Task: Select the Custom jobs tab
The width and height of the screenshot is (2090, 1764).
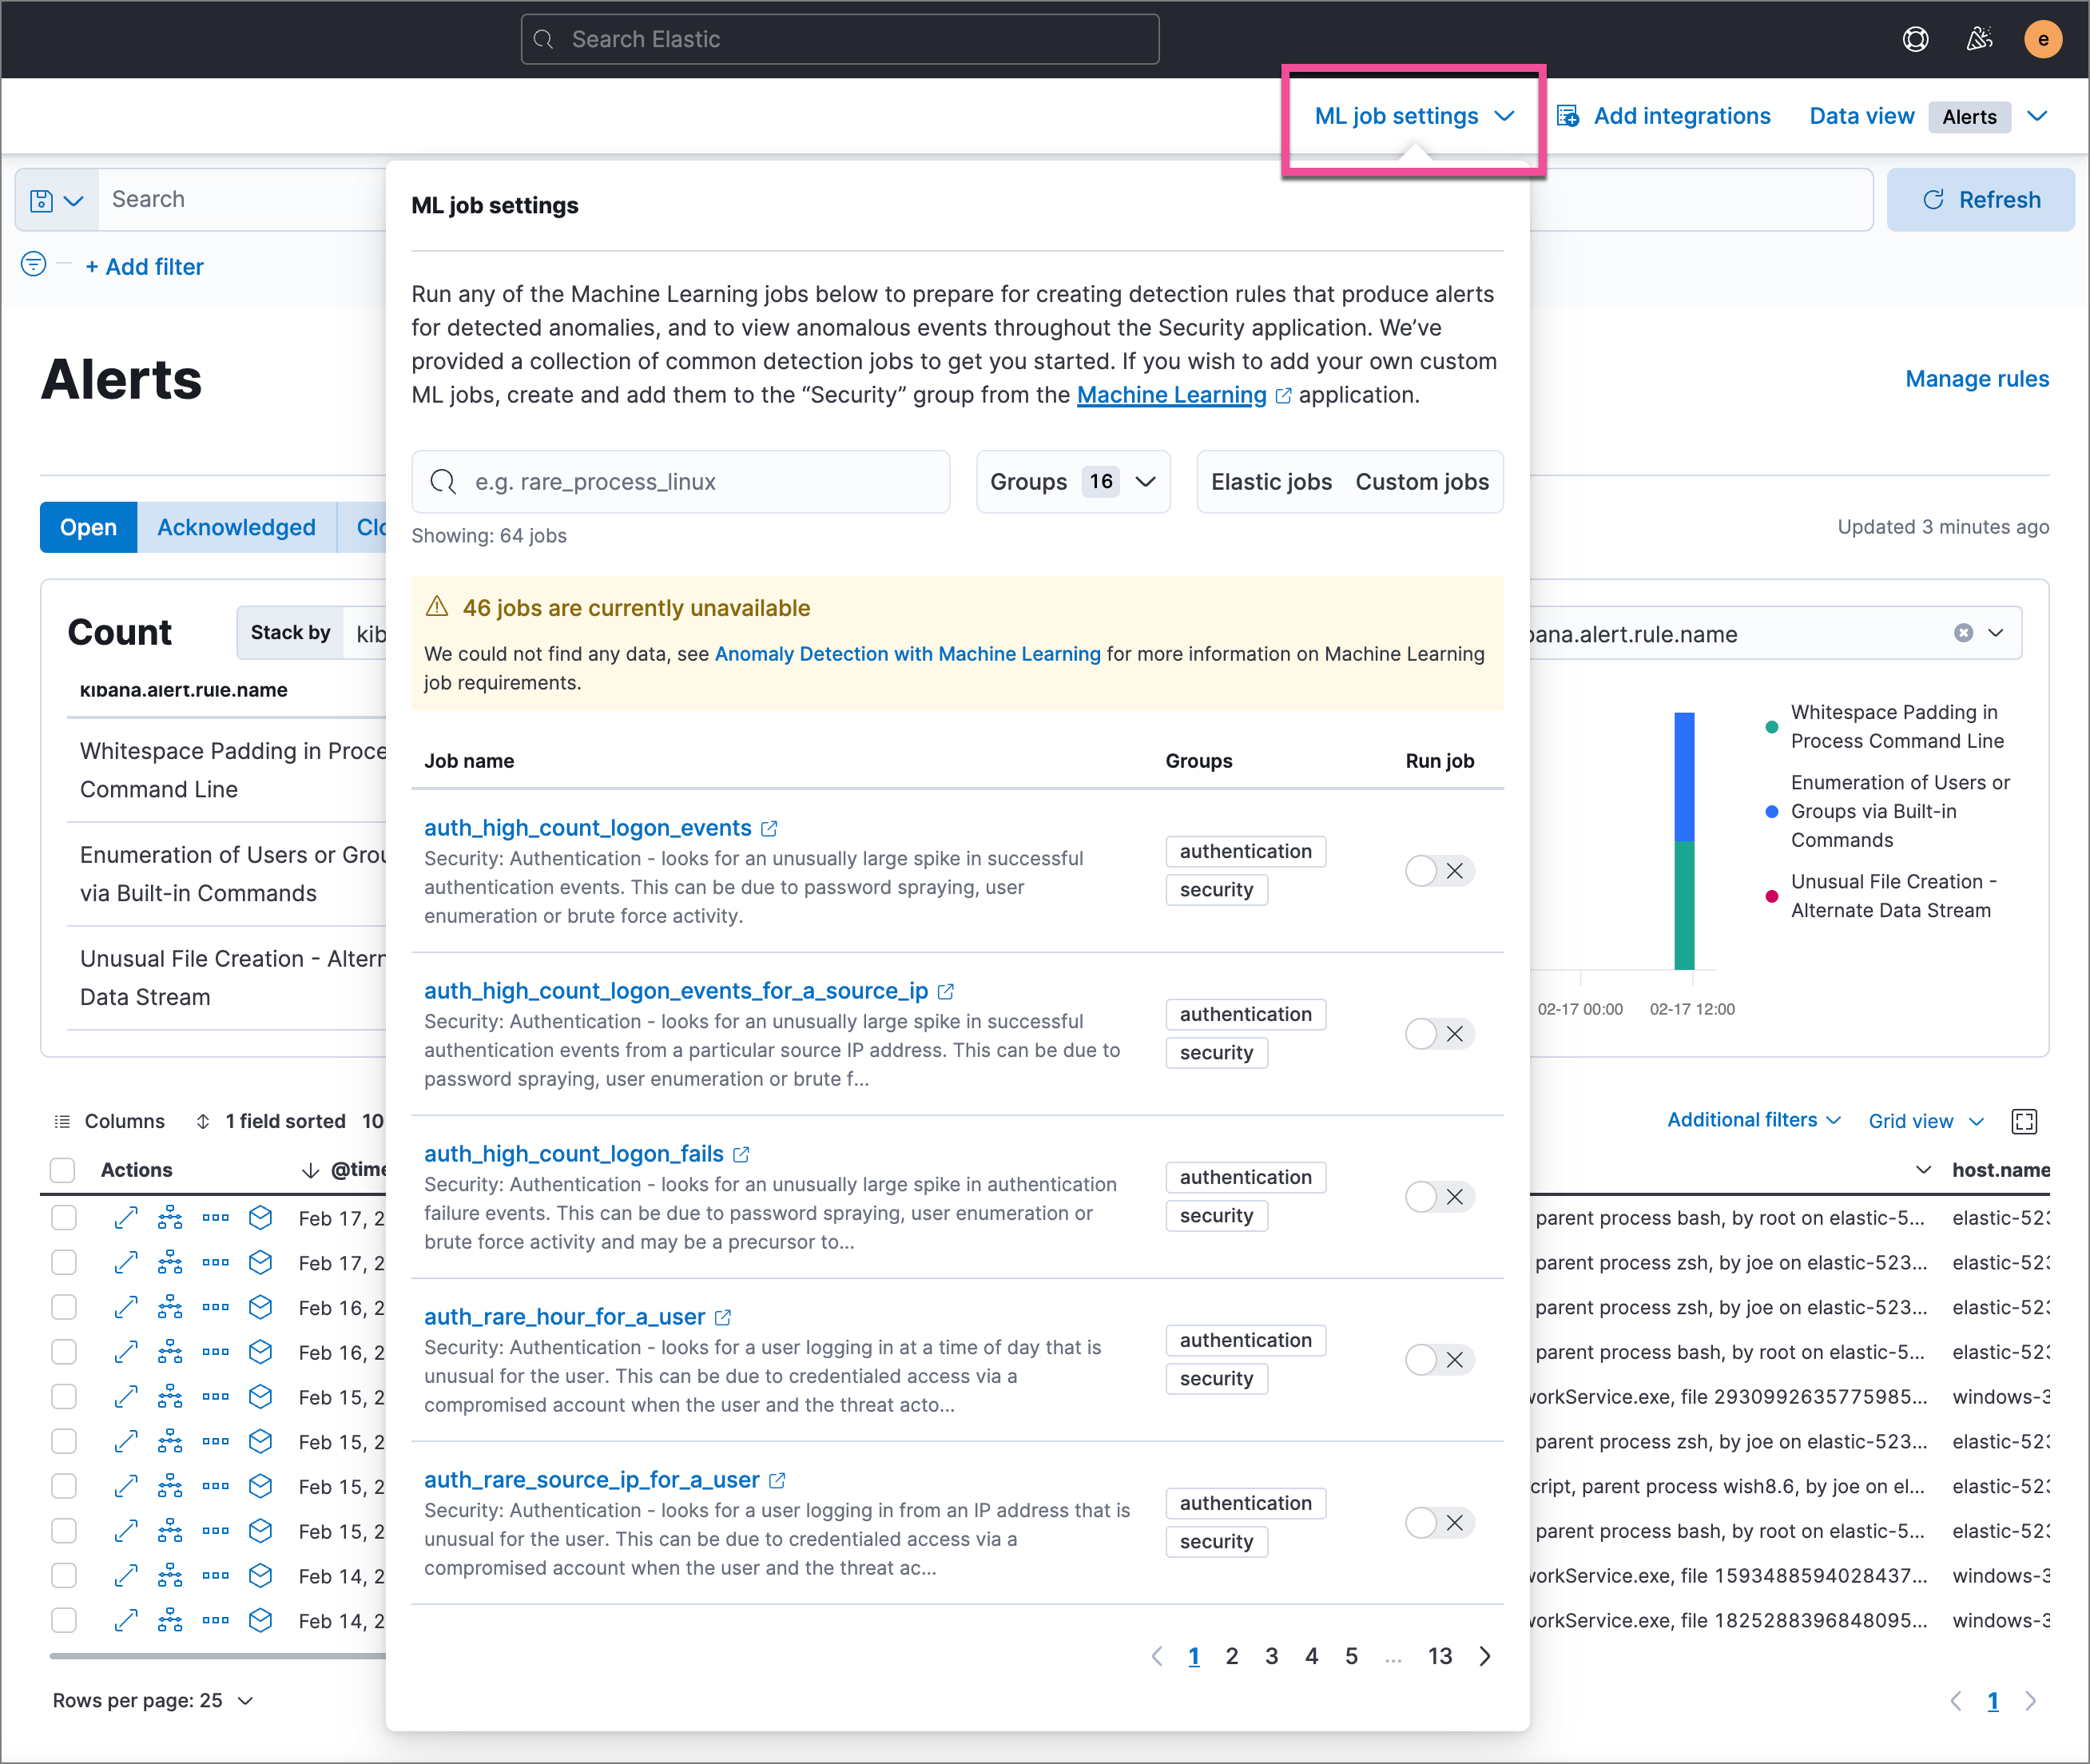Action: 1421,479
